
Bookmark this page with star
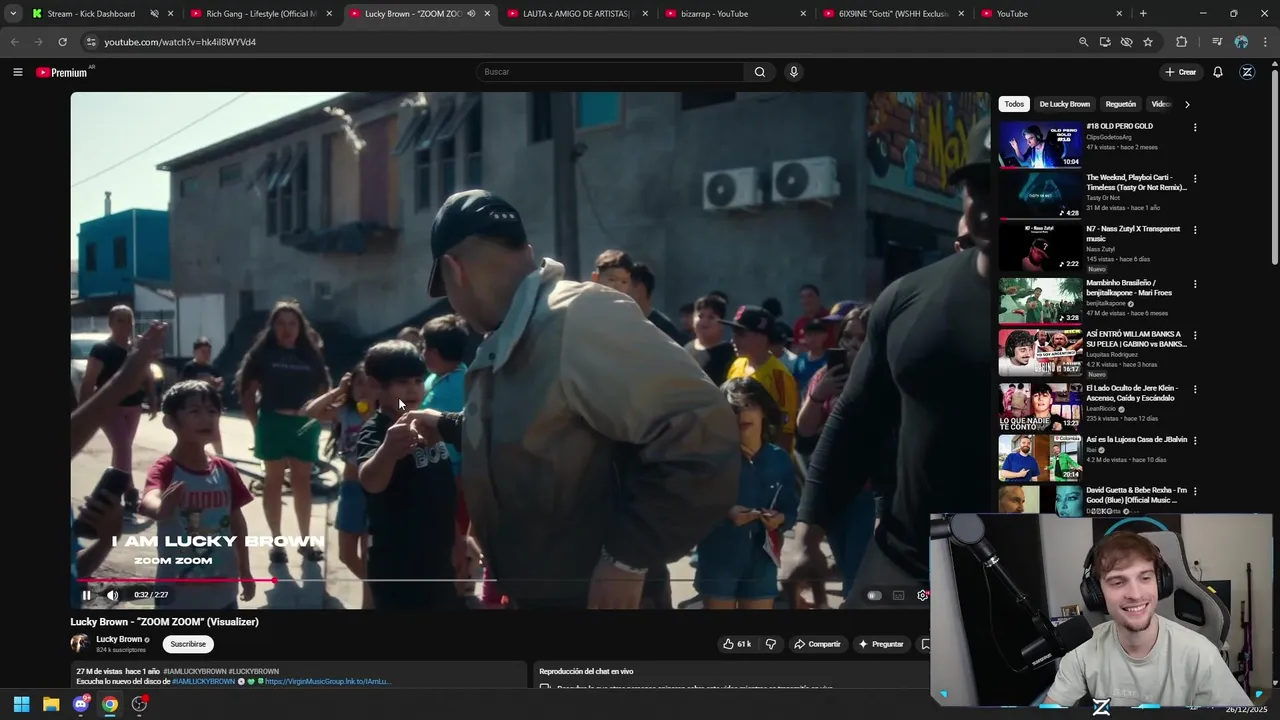(1148, 42)
